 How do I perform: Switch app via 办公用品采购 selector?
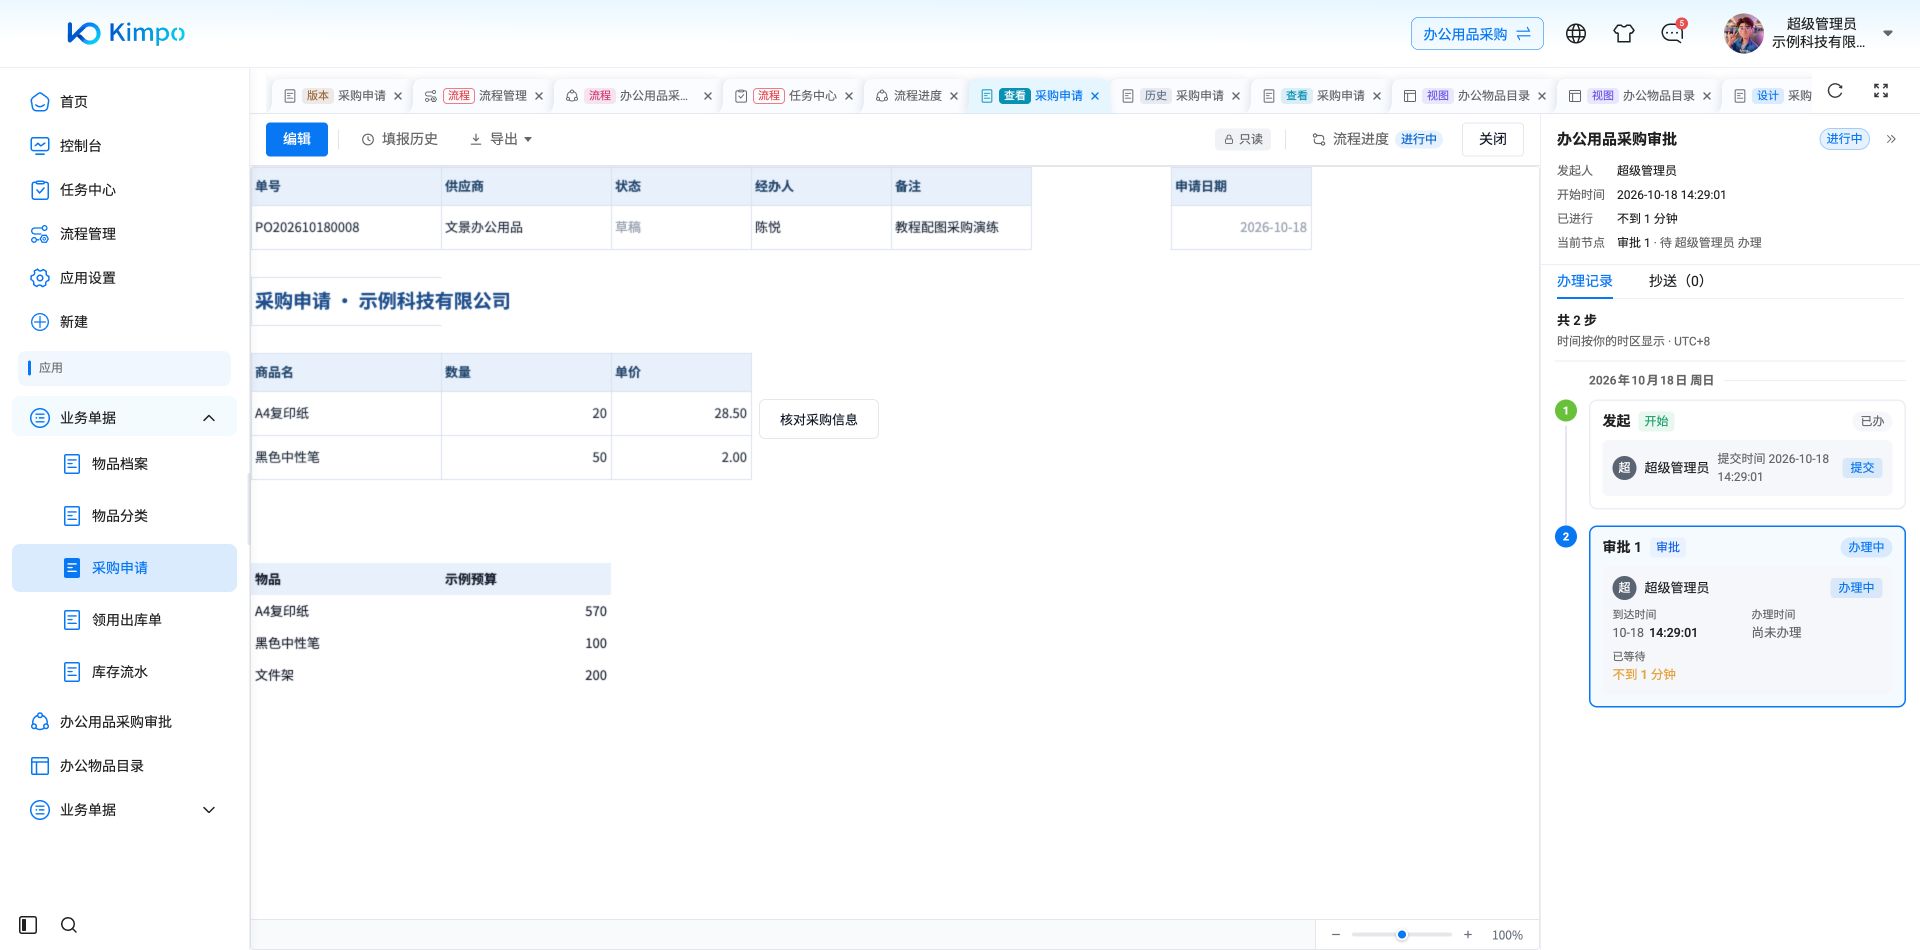point(1477,34)
